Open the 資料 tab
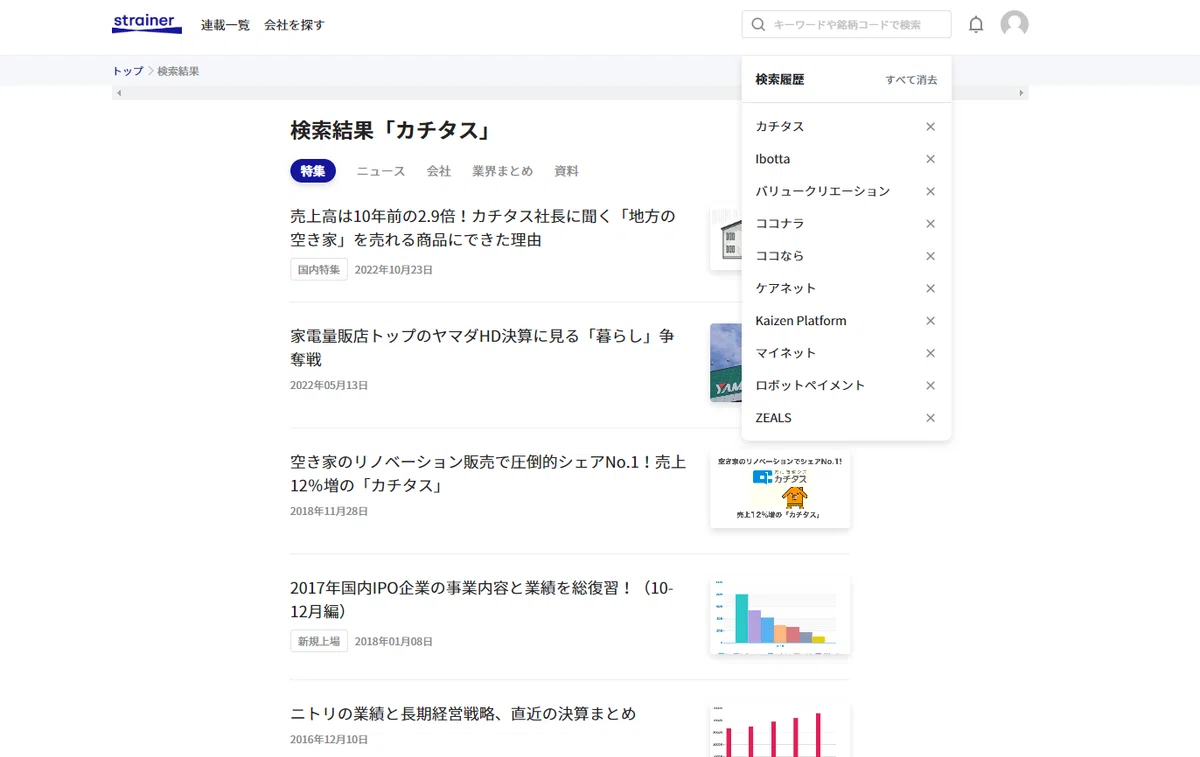The width and height of the screenshot is (1200, 757). [x=567, y=171]
